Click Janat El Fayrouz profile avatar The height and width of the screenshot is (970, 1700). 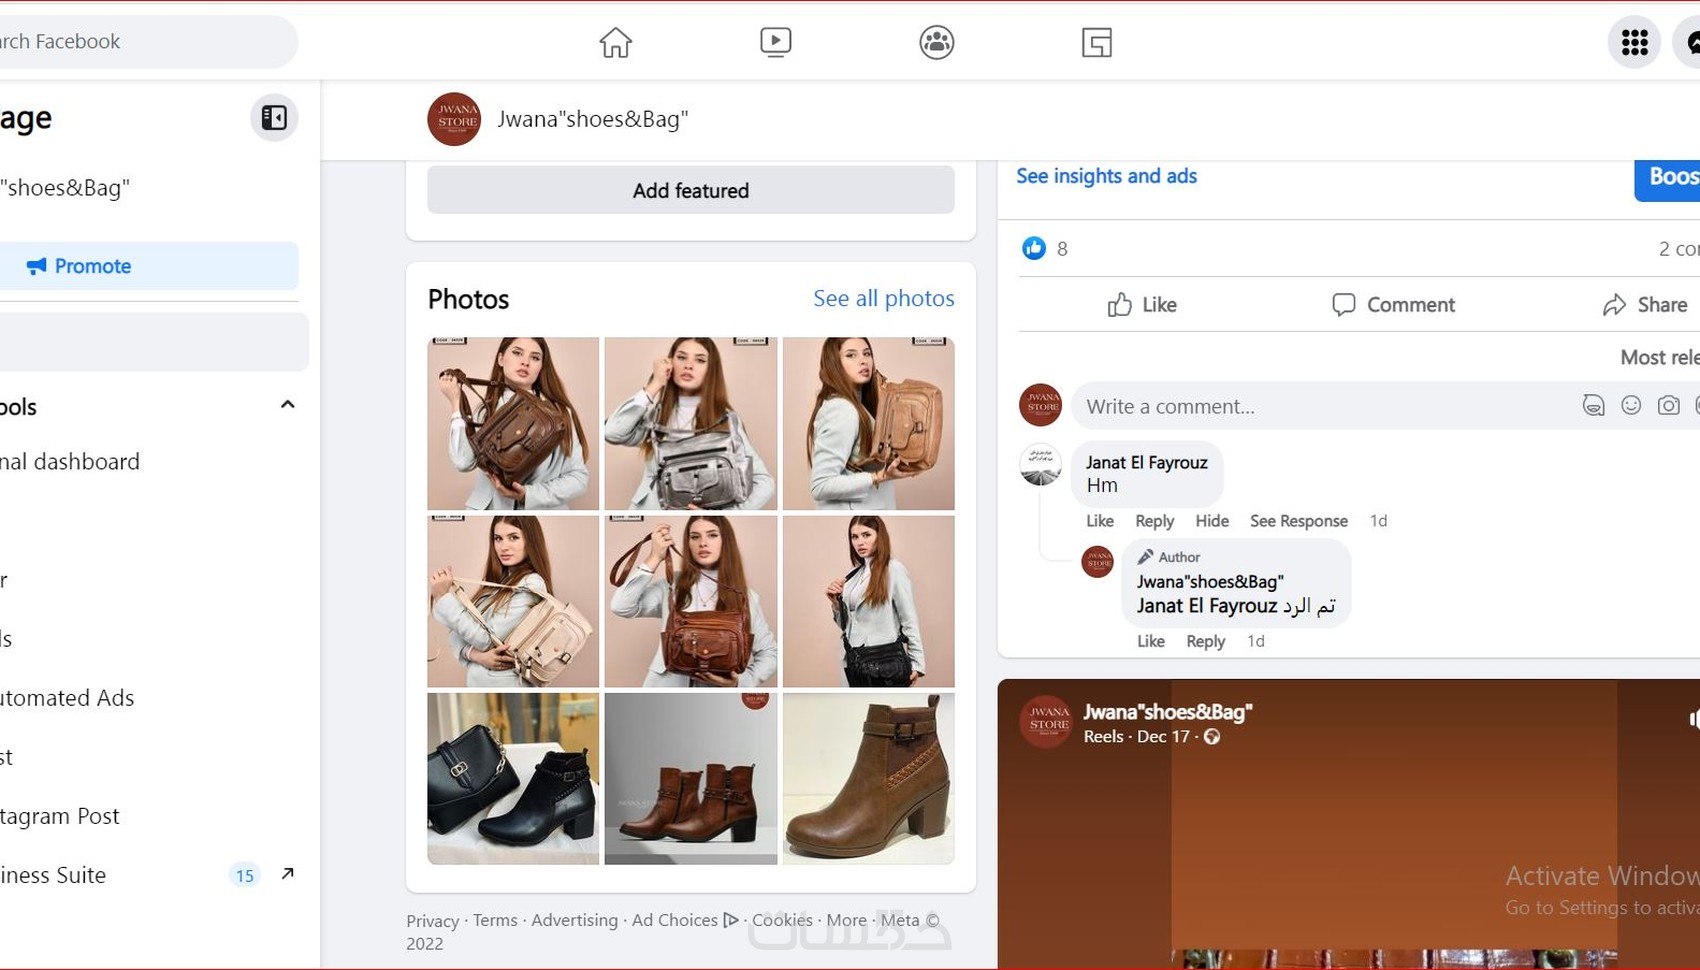click(x=1040, y=465)
